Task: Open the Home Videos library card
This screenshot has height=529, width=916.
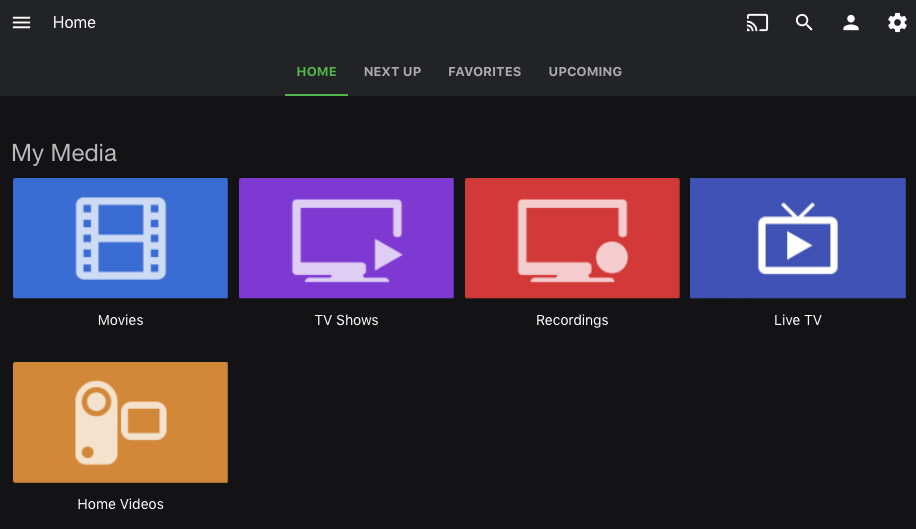Action: coord(120,422)
